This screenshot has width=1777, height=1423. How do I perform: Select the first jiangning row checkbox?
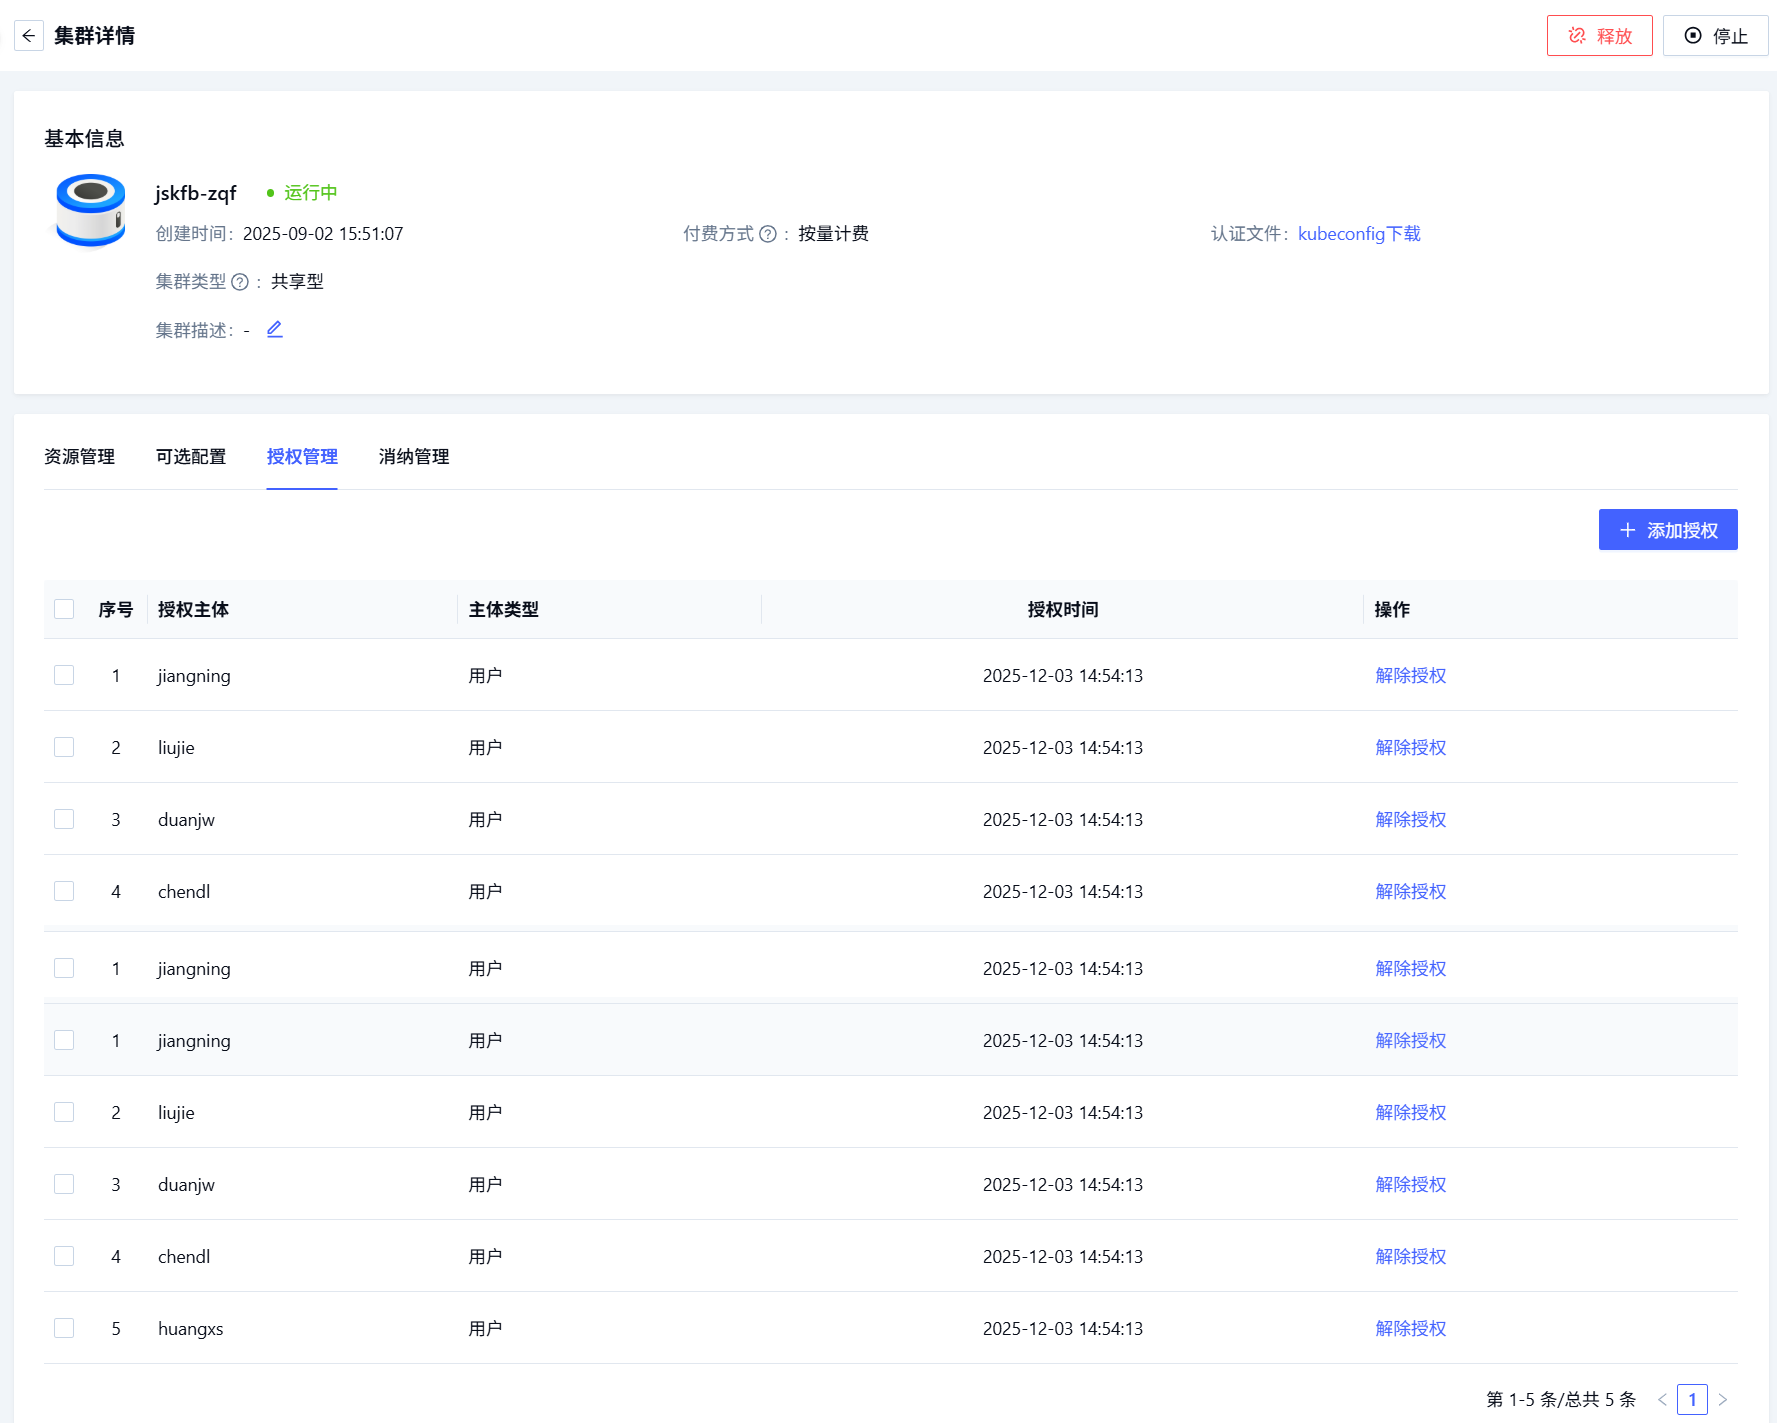pos(64,675)
